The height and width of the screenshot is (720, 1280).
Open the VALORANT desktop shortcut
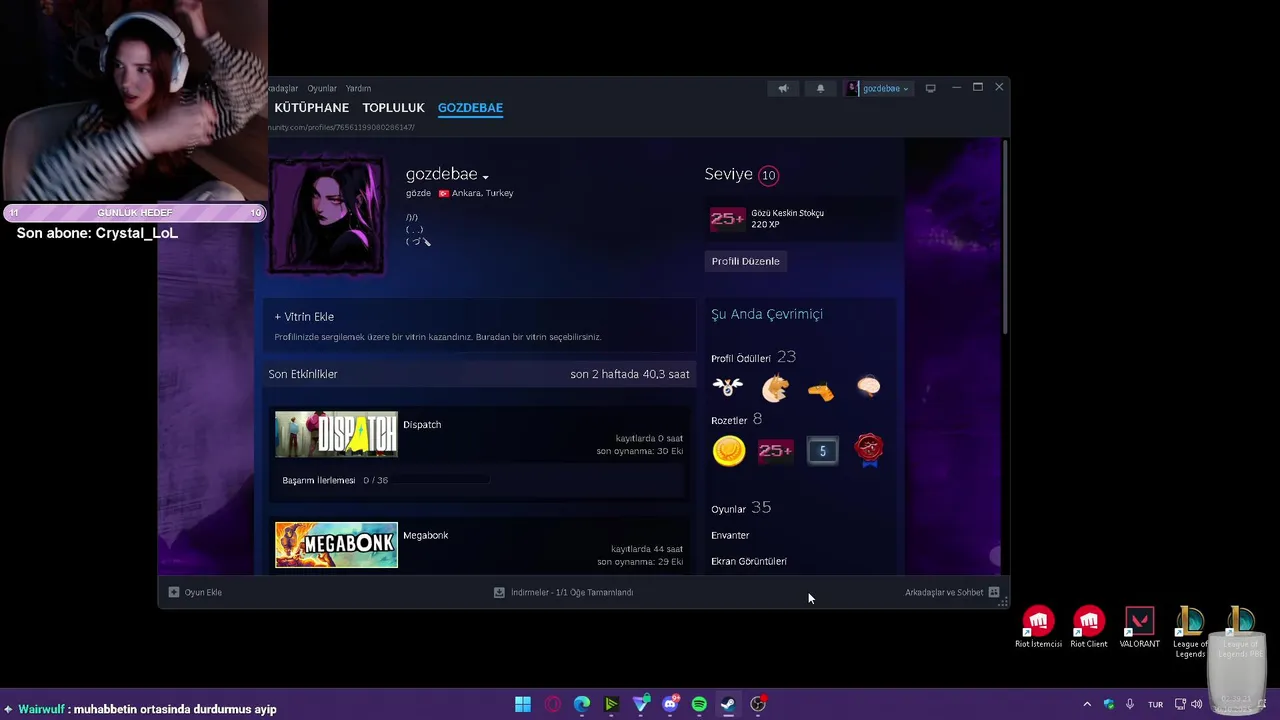tap(1139, 627)
